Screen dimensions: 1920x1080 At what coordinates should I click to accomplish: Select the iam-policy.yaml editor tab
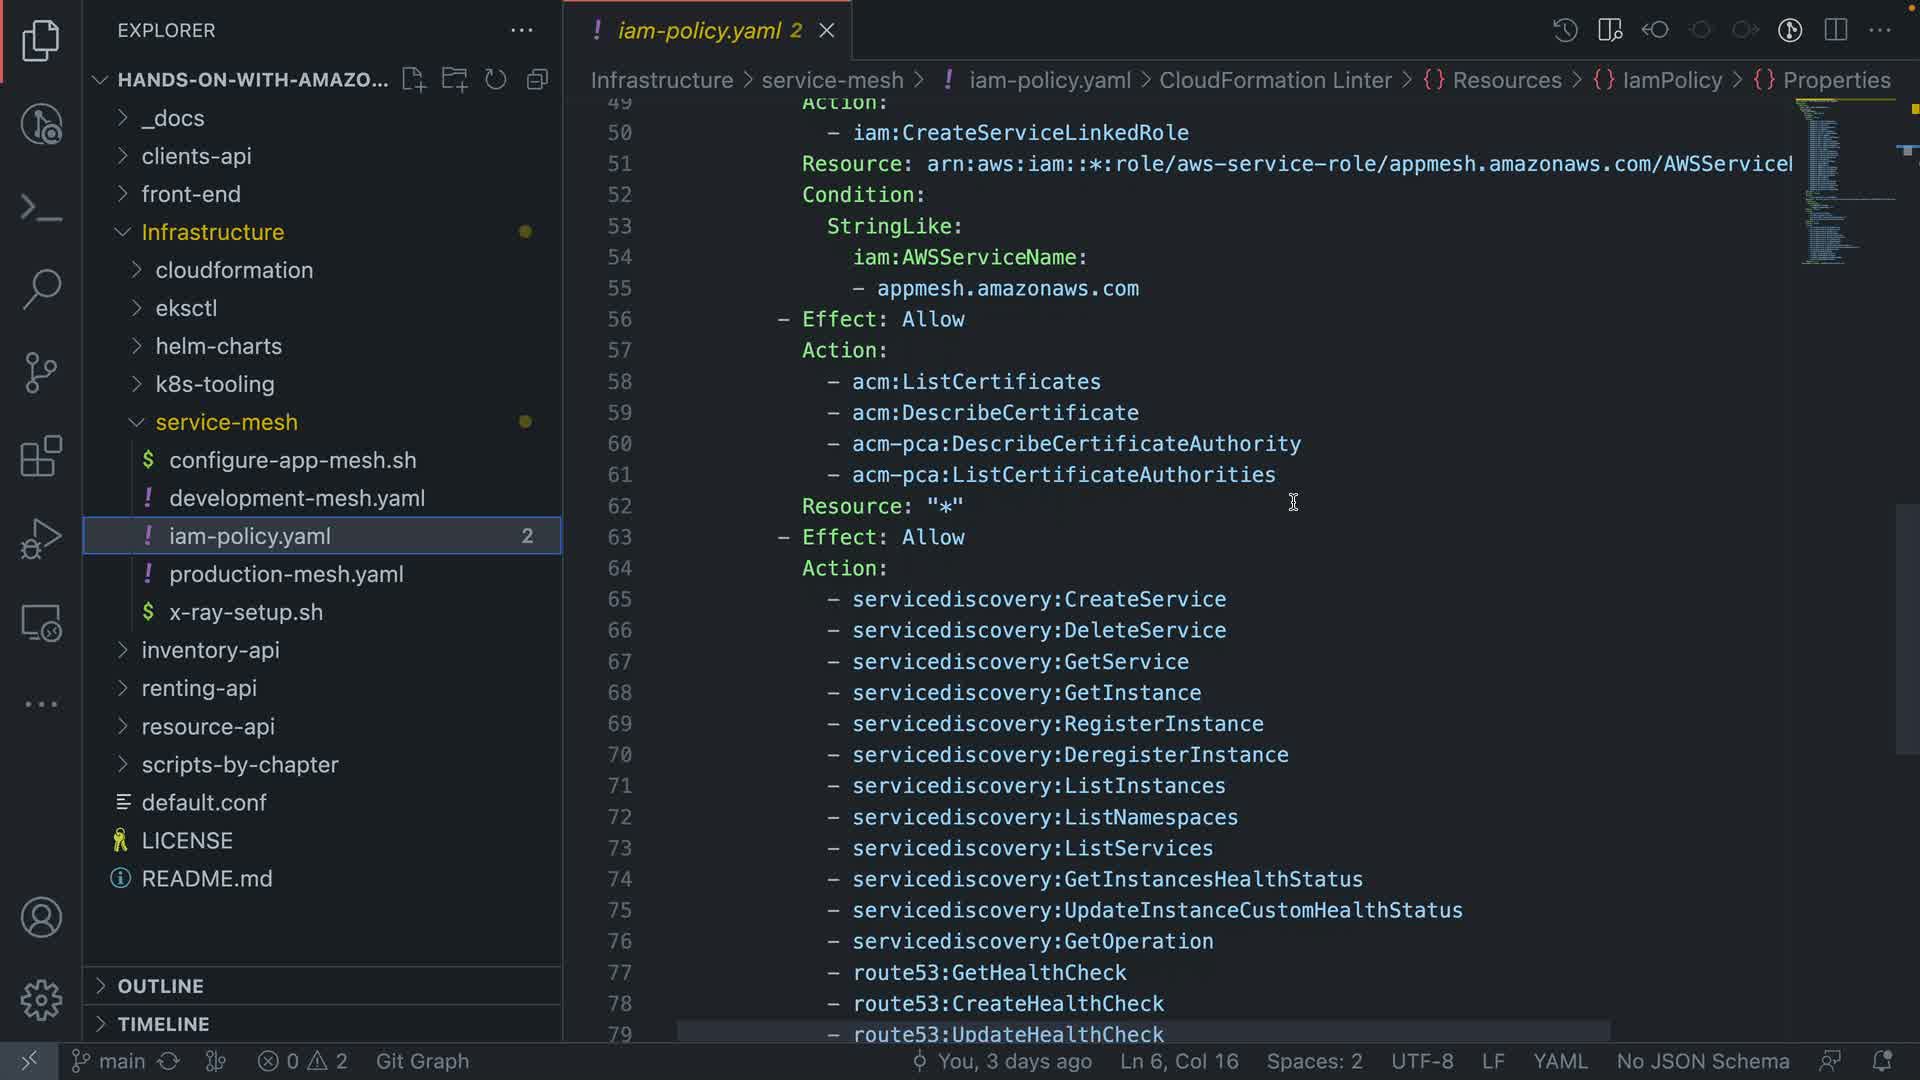[x=699, y=30]
